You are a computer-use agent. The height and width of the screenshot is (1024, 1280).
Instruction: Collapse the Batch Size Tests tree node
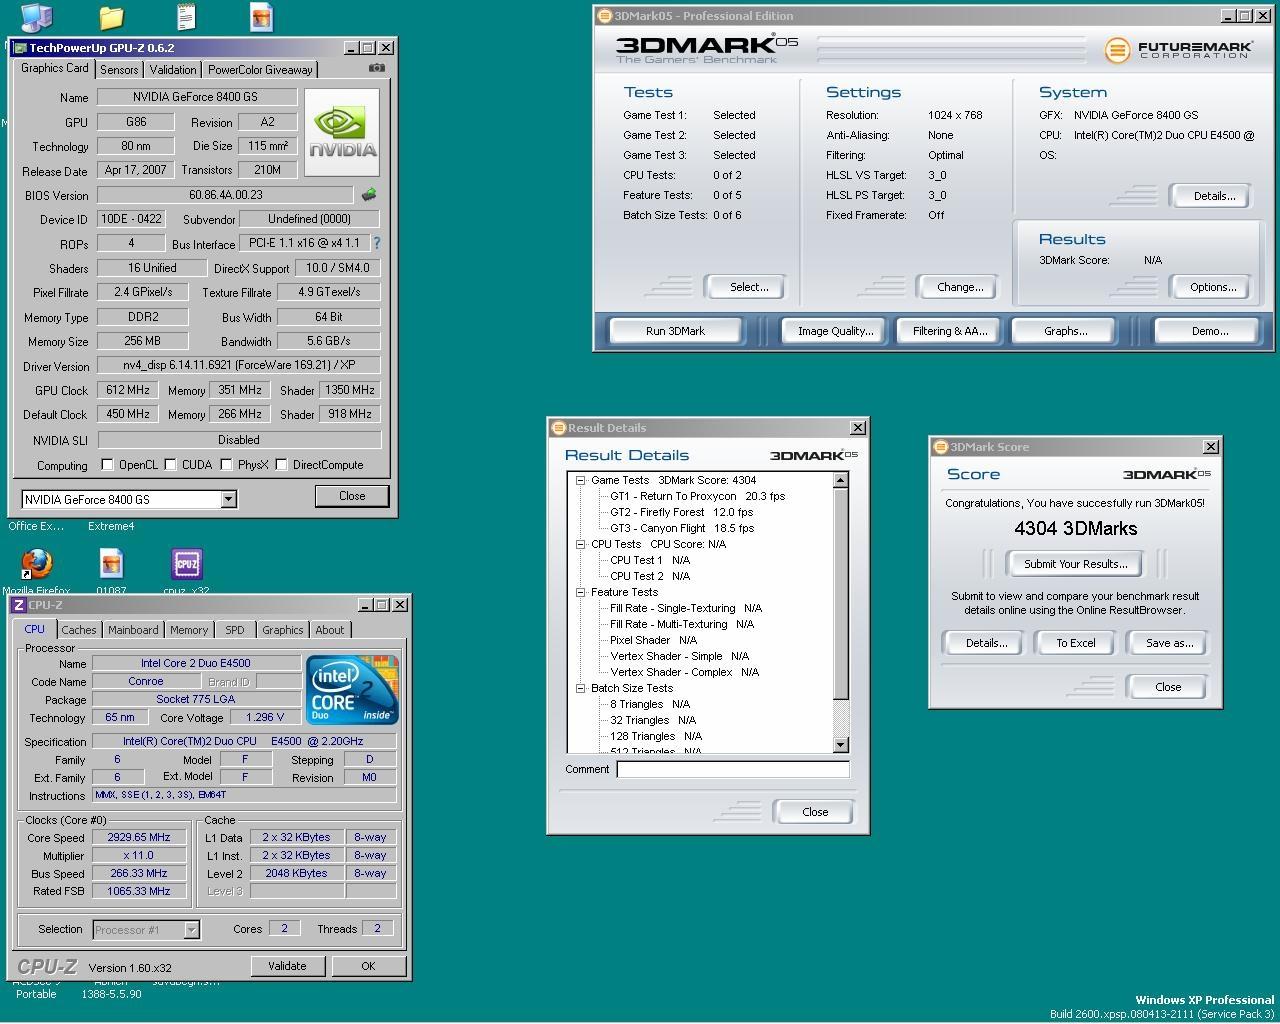point(580,688)
